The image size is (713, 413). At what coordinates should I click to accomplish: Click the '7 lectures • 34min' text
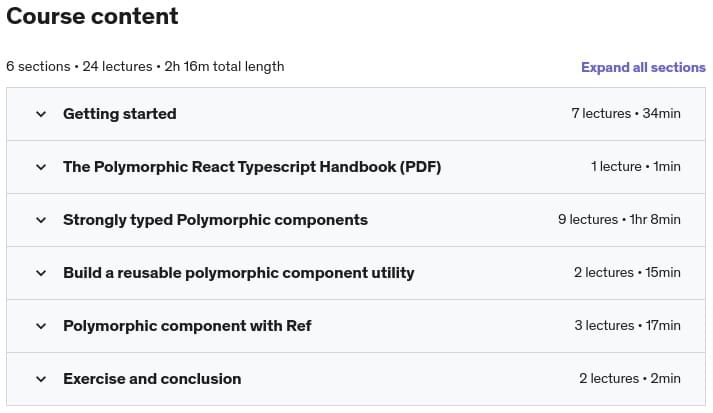click(626, 113)
